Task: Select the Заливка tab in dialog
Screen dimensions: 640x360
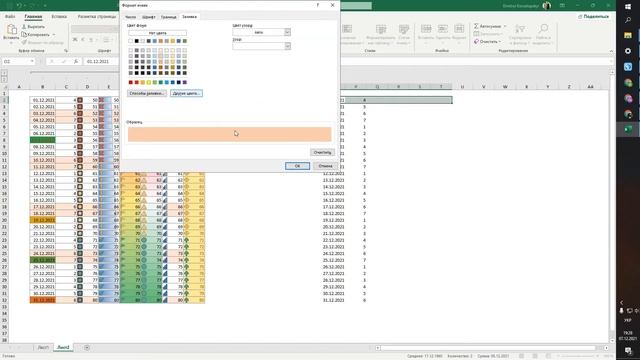Action: click(x=189, y=17)
